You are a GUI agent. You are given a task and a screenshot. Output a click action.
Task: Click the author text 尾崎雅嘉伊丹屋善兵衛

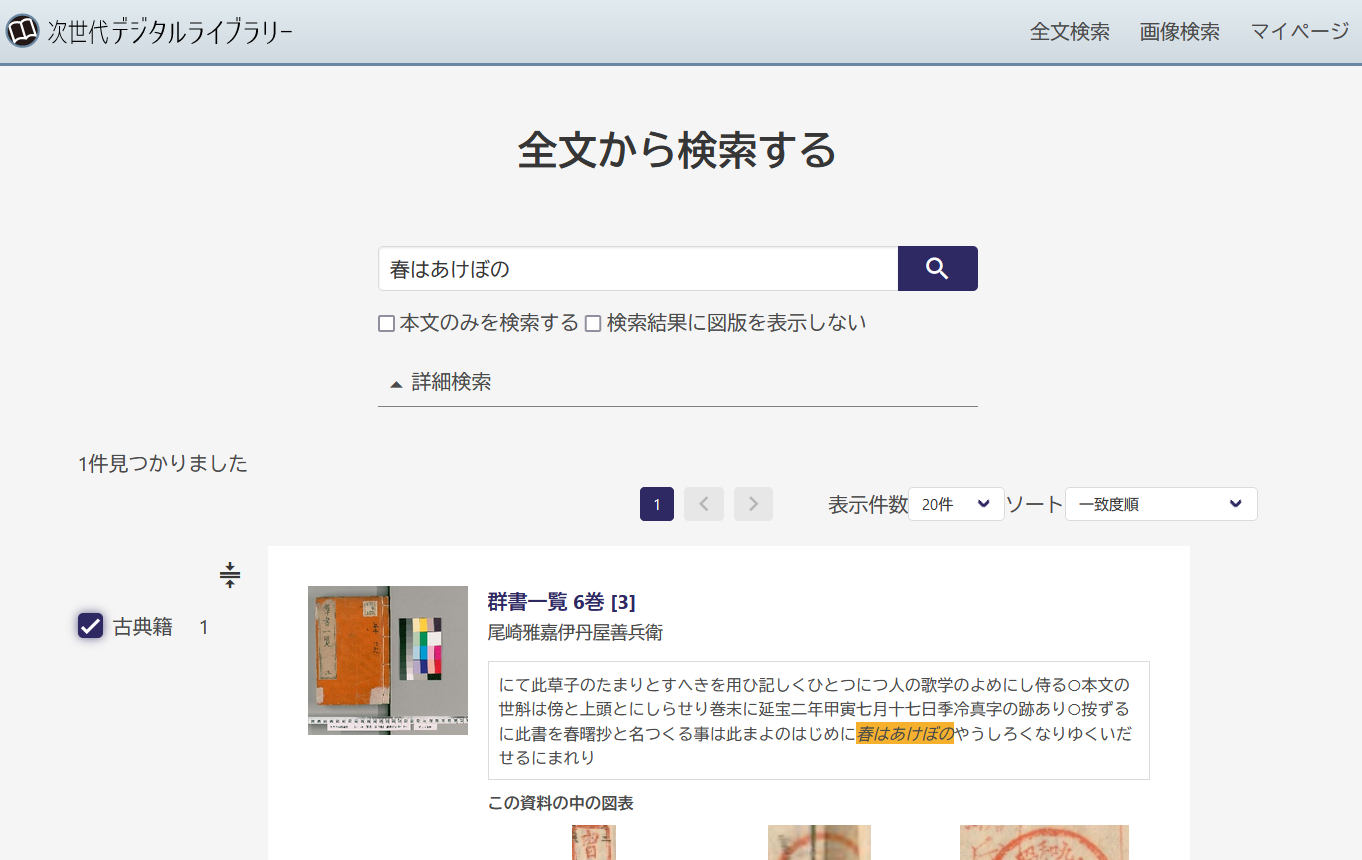point(575,632)
